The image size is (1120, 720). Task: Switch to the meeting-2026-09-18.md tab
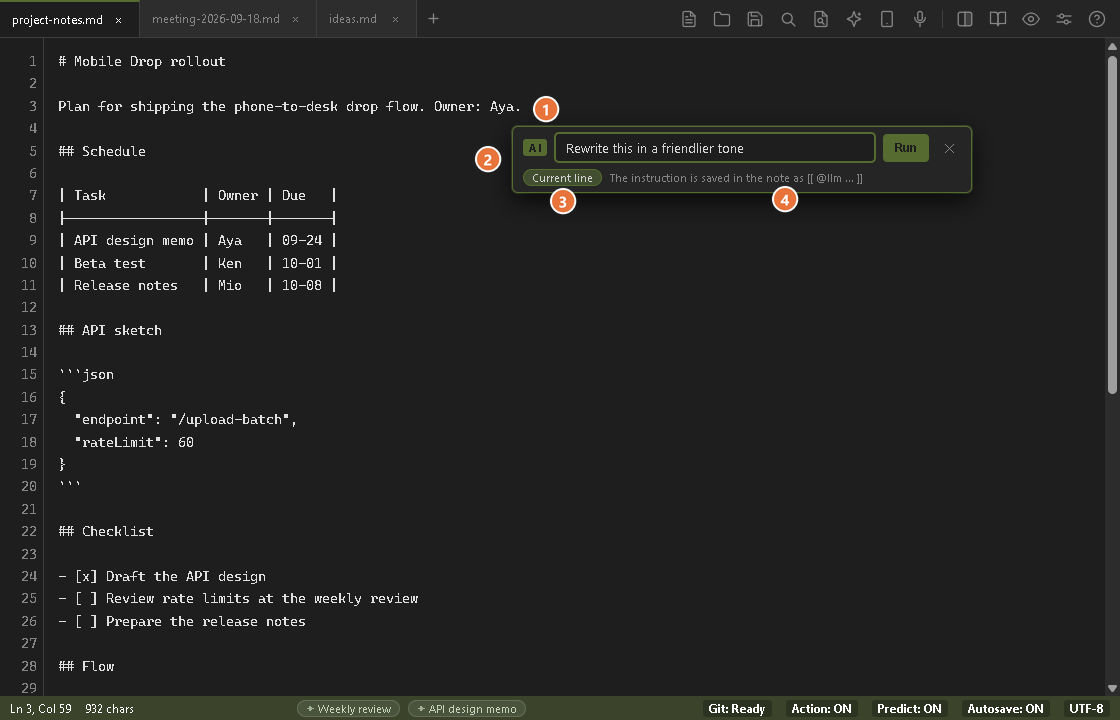[216, 19]
